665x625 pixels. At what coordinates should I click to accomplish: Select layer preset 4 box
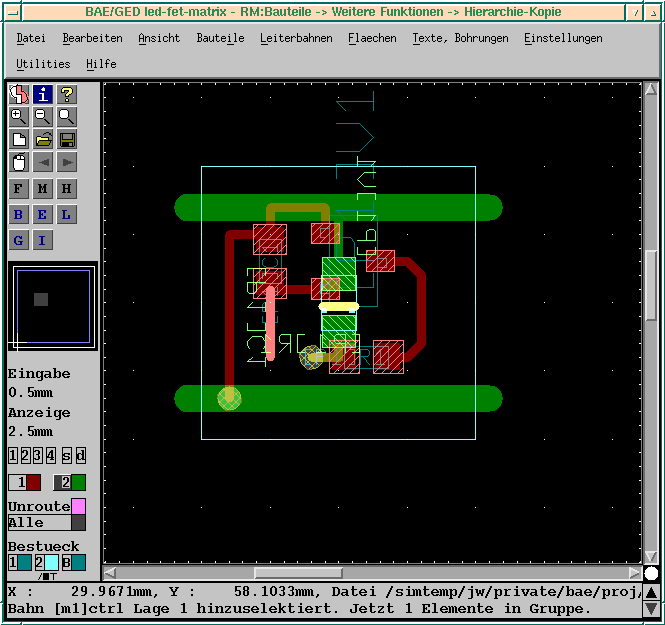coord(50,456)
